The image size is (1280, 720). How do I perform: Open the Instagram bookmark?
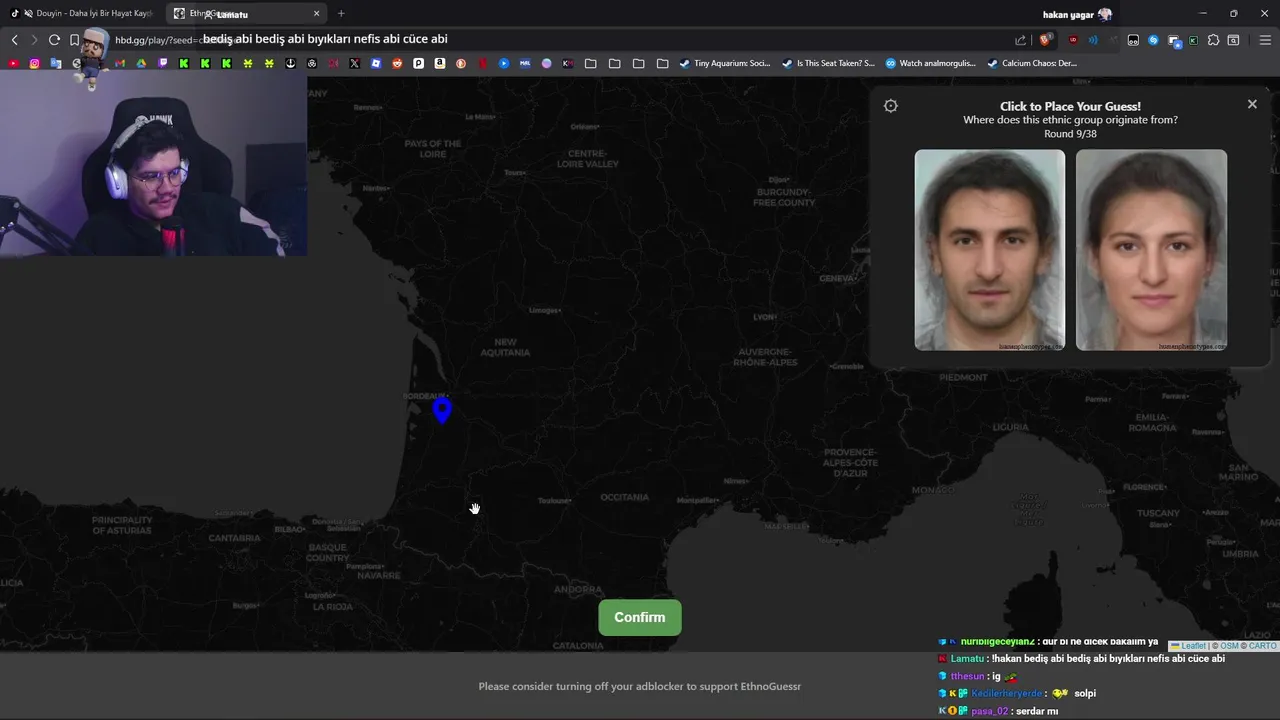click(x=34, y=63)
